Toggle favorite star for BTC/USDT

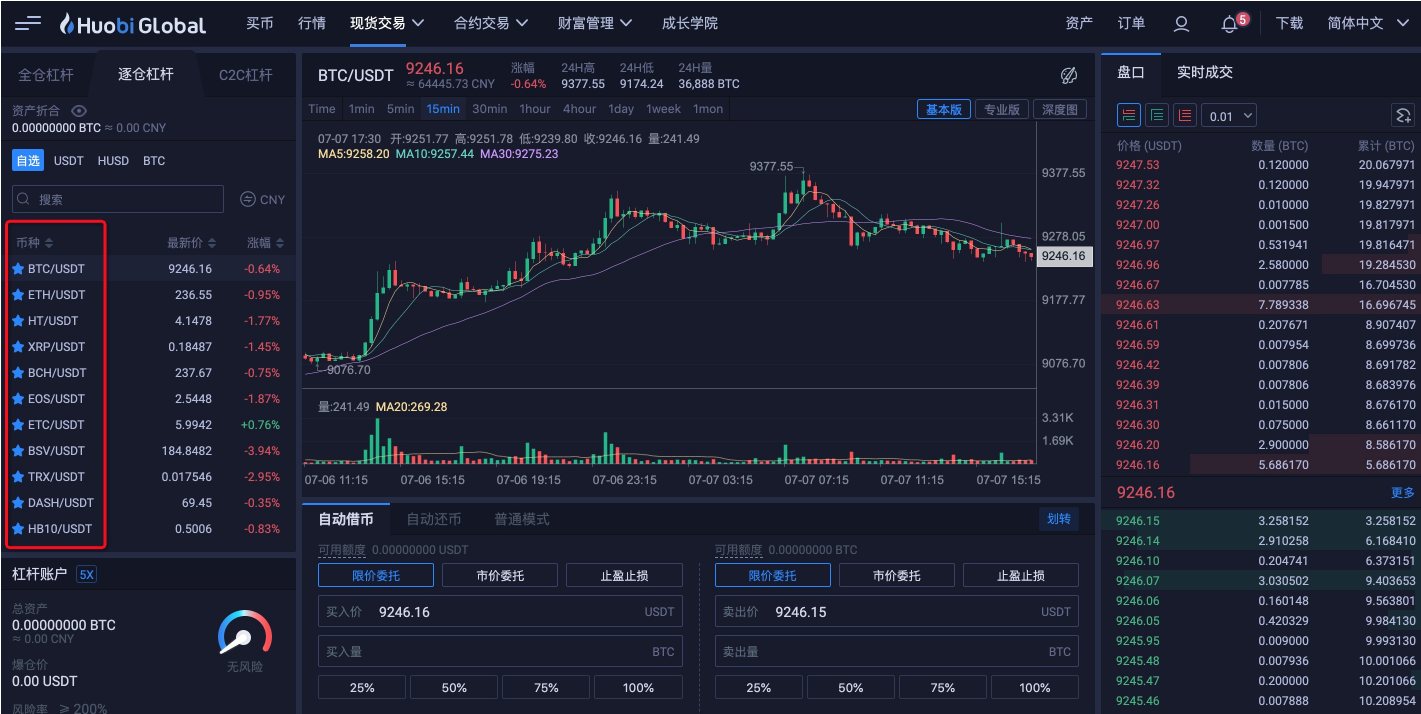(18, 269)
